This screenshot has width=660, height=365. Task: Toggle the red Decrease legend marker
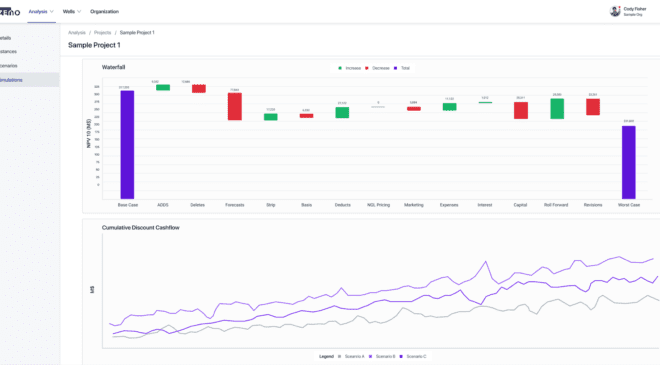[367, 68]
